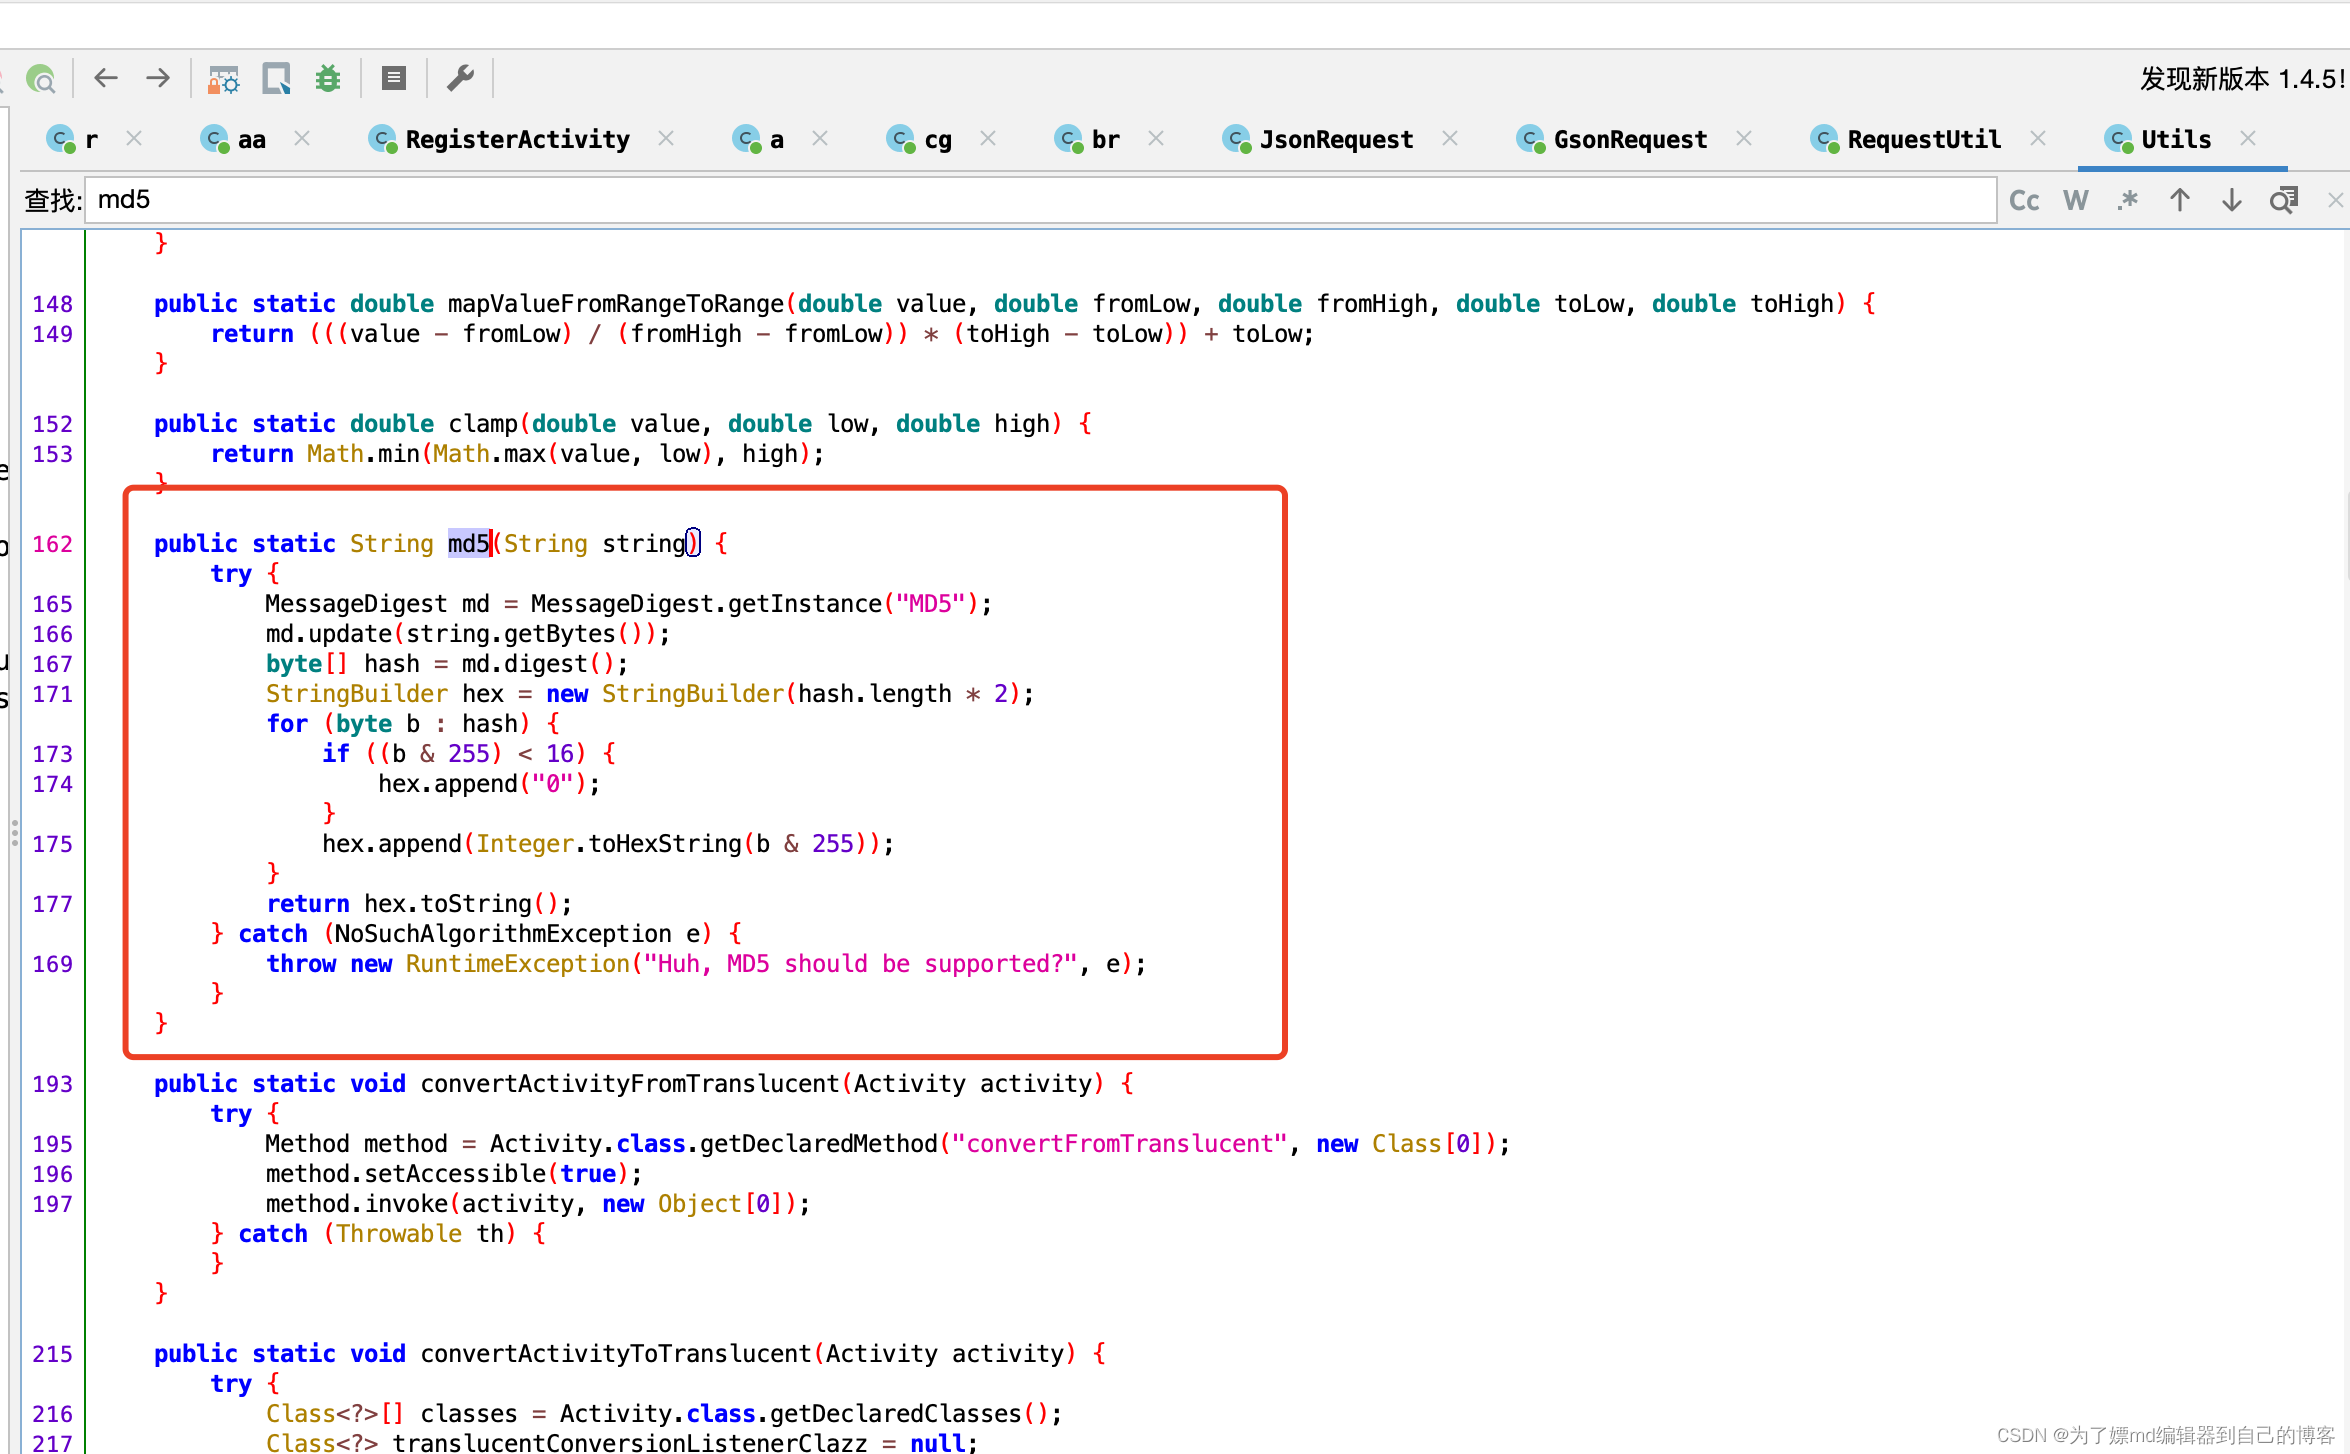This screenshot has width=2350, height=1454.
Task: Open the deobfuscation settings icon
Action: [x=223, y=78]
